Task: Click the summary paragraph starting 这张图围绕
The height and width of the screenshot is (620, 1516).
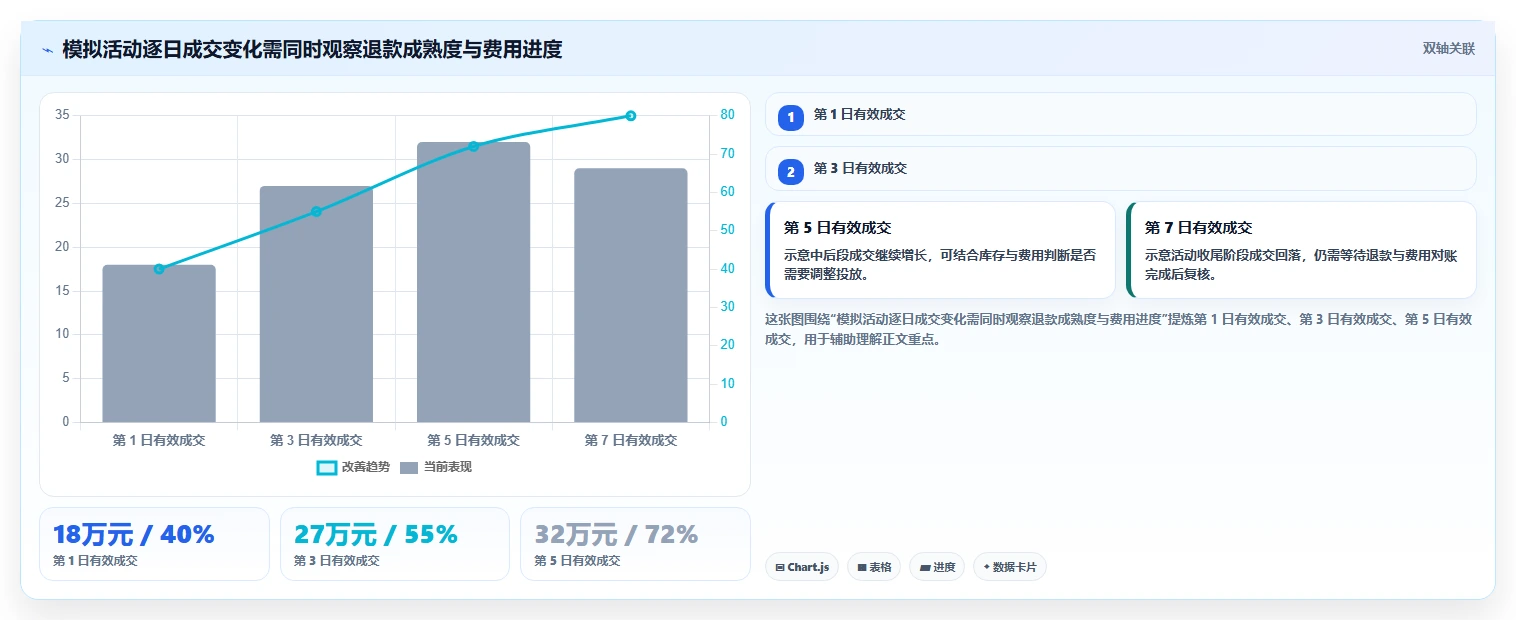Action: (1118, 329)
